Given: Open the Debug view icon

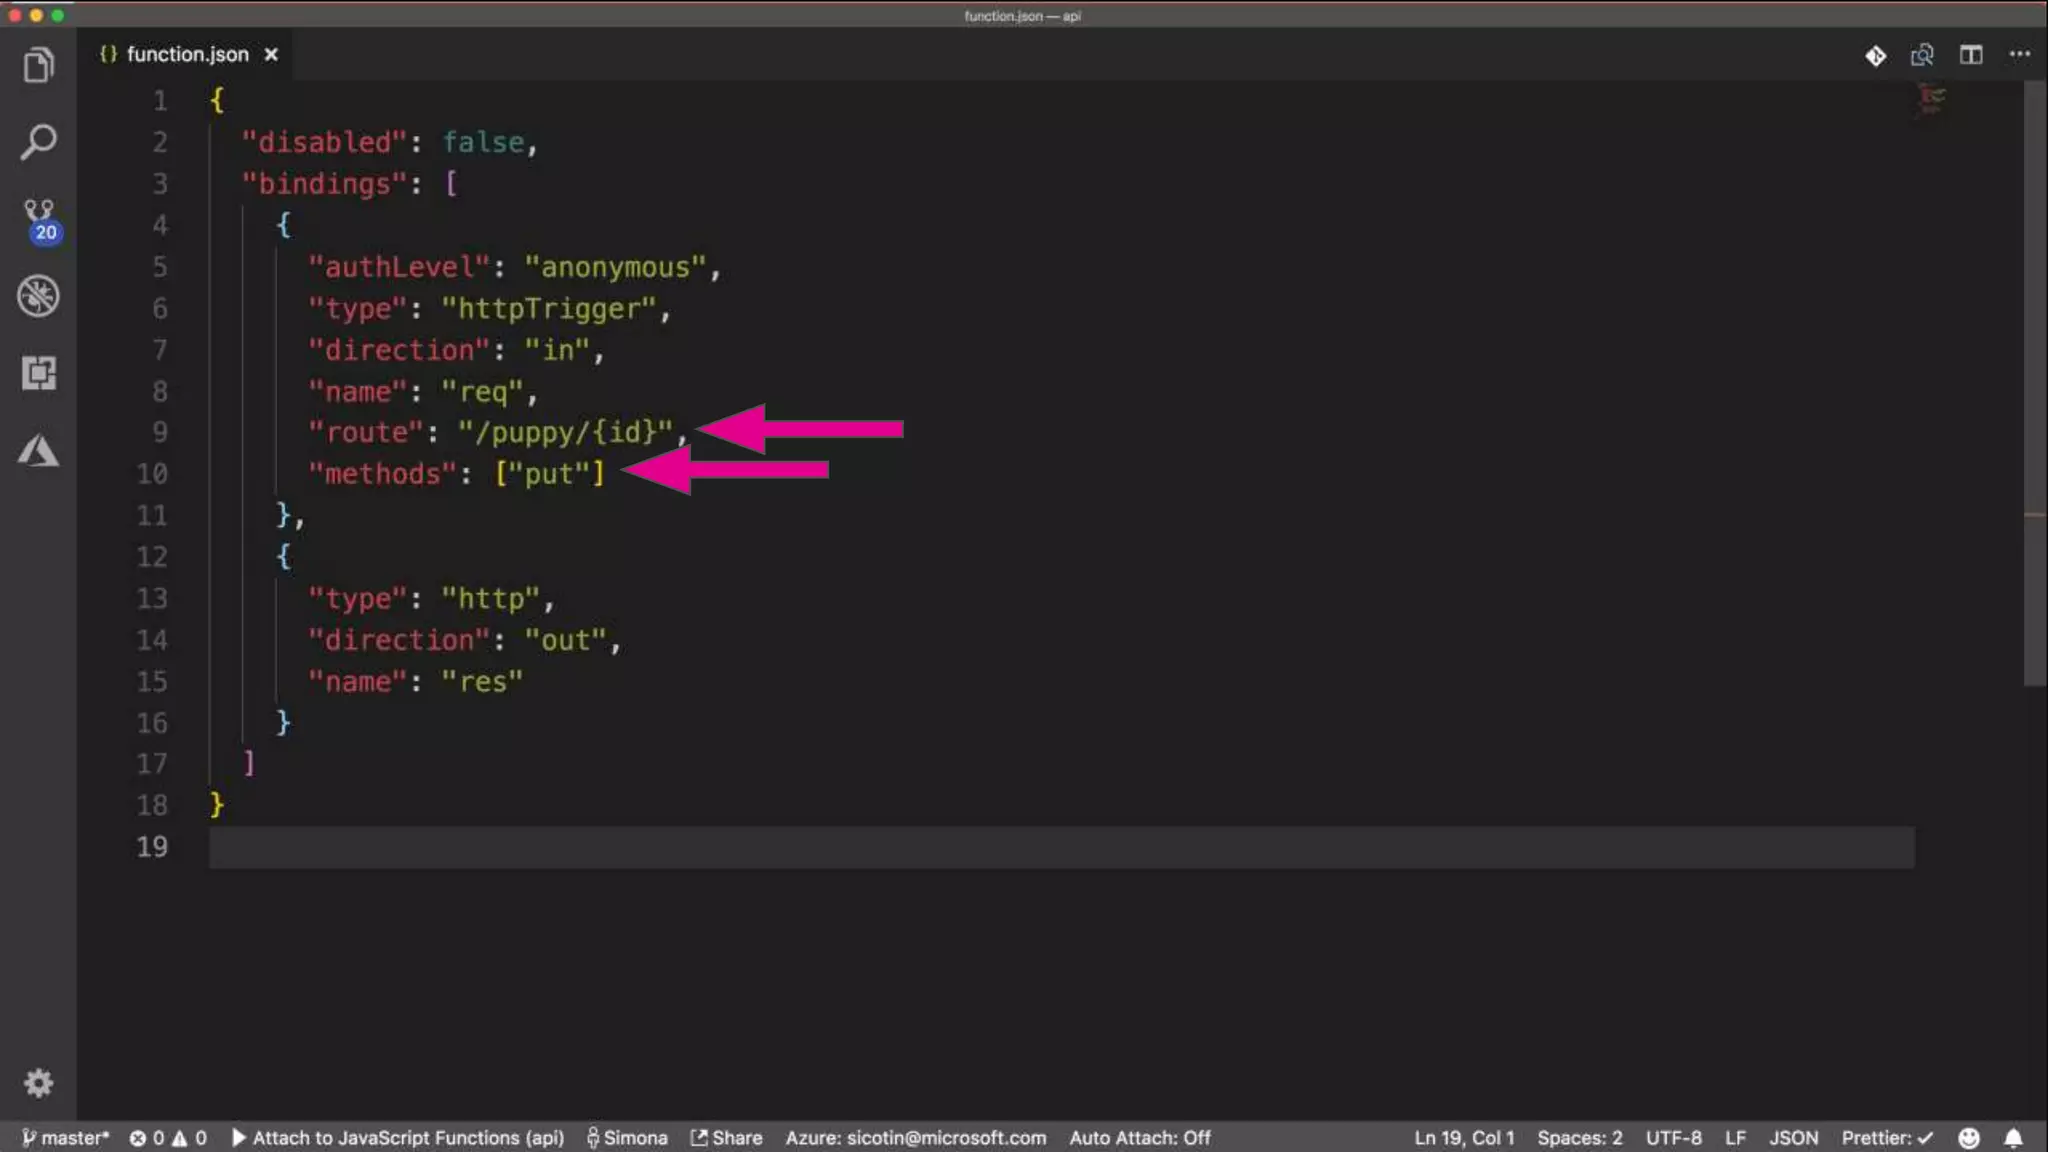Looking at the screenshot, I should pos(38,296).
